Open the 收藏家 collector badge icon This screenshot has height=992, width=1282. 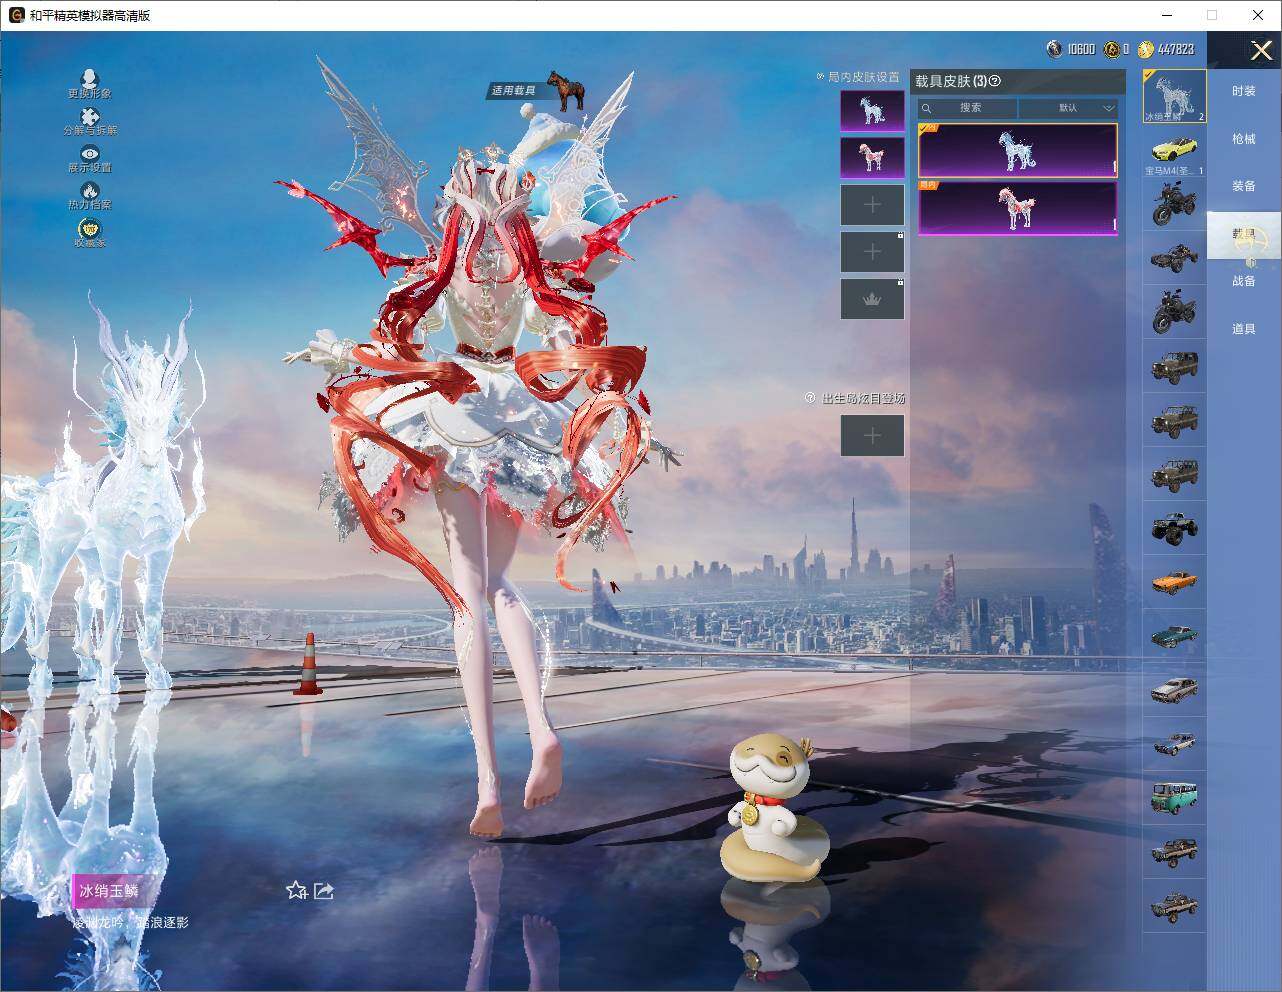point(90,228)
